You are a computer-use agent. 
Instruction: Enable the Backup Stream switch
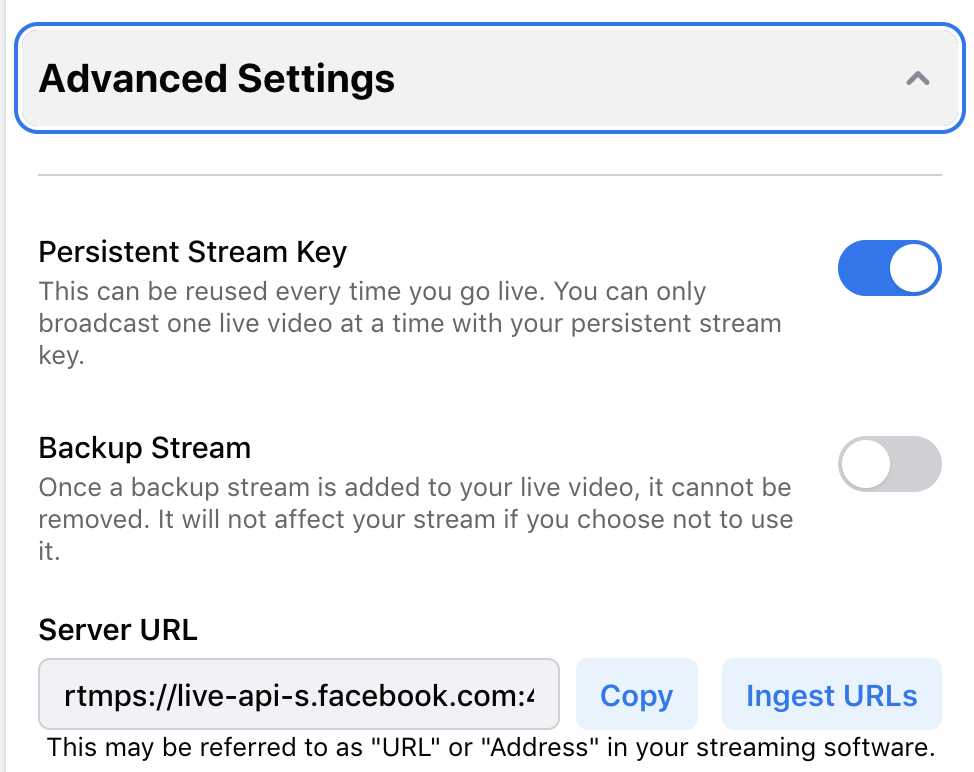889,464
